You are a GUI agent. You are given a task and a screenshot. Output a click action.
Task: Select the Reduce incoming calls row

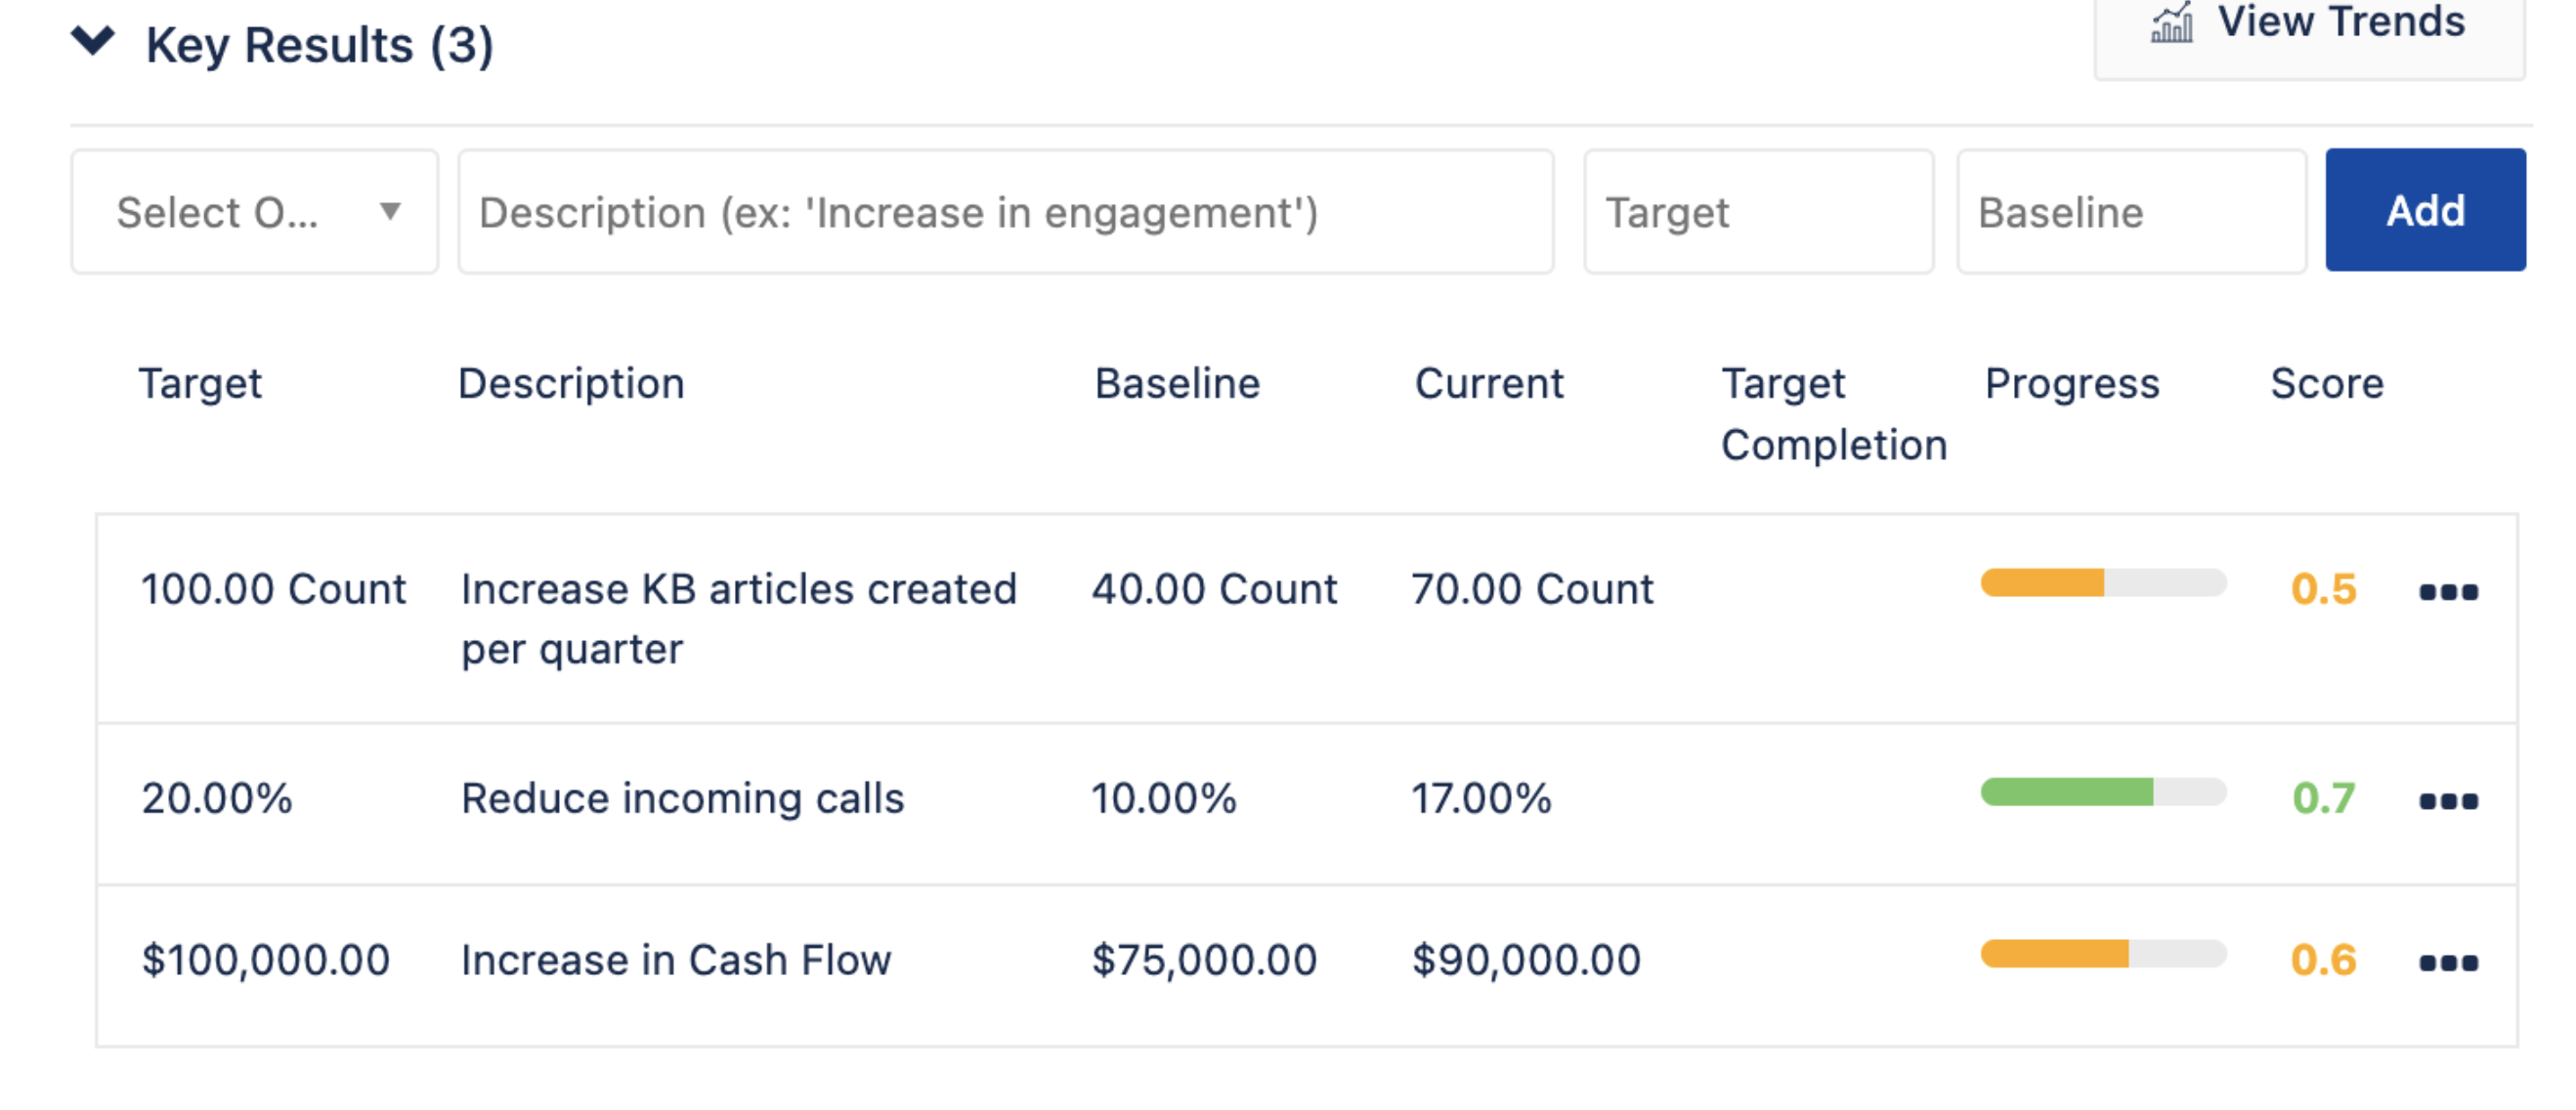tap(682, 799)
